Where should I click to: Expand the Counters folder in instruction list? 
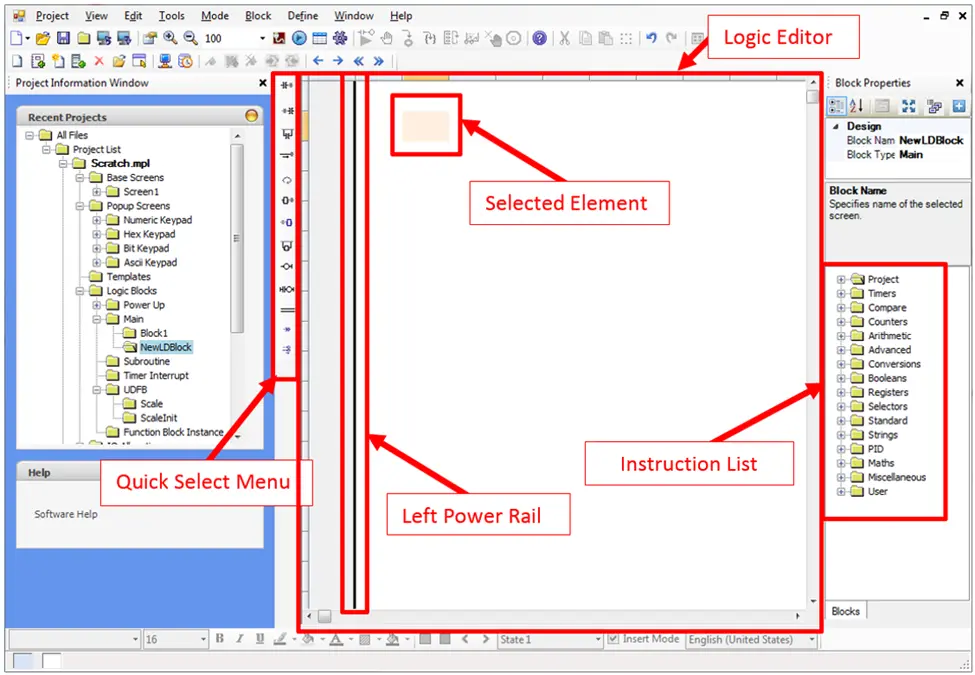click(841, 322)
